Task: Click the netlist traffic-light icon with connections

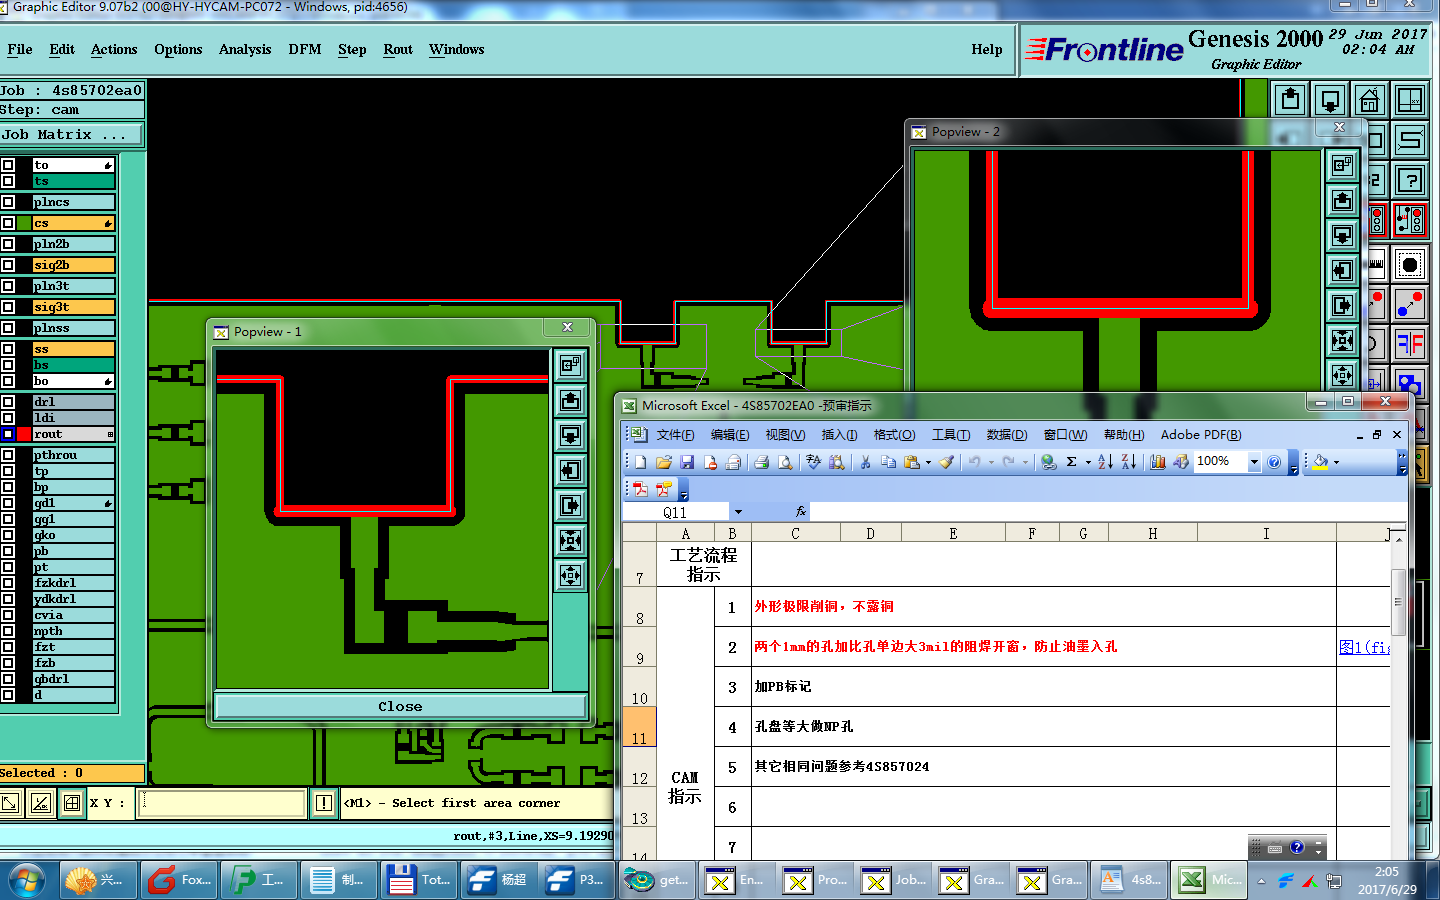Action: click(x=1410, y=220)
